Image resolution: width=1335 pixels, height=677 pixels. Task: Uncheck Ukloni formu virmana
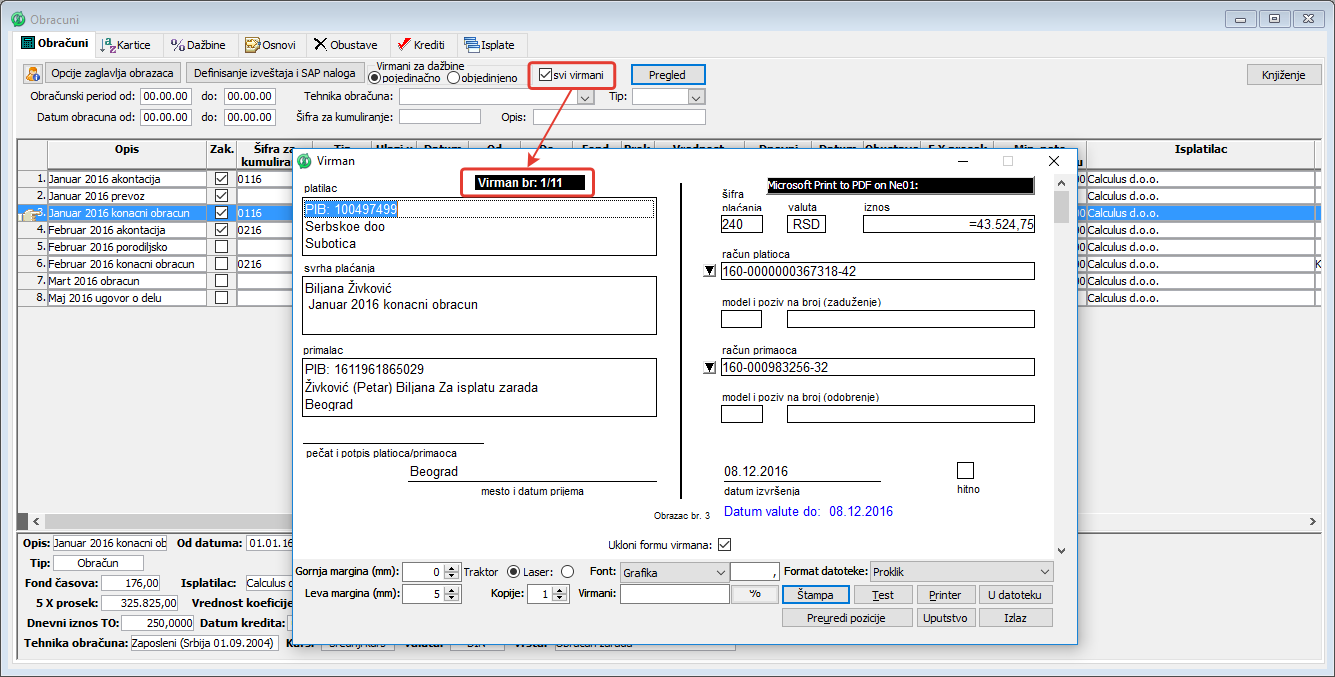pyautogui.click(x=725, y=545)
